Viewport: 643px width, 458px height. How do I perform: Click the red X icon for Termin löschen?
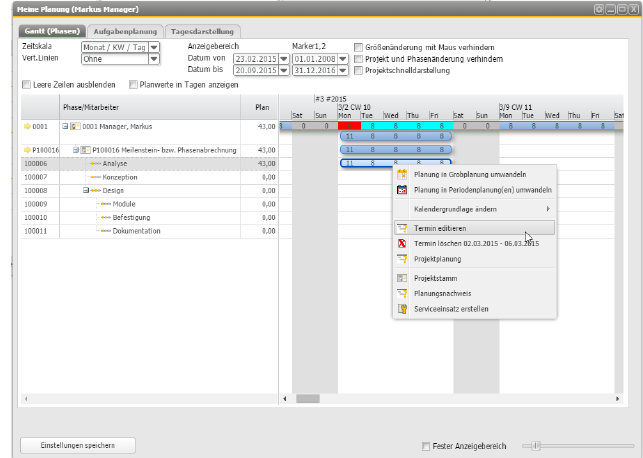[x=402, y=243]
